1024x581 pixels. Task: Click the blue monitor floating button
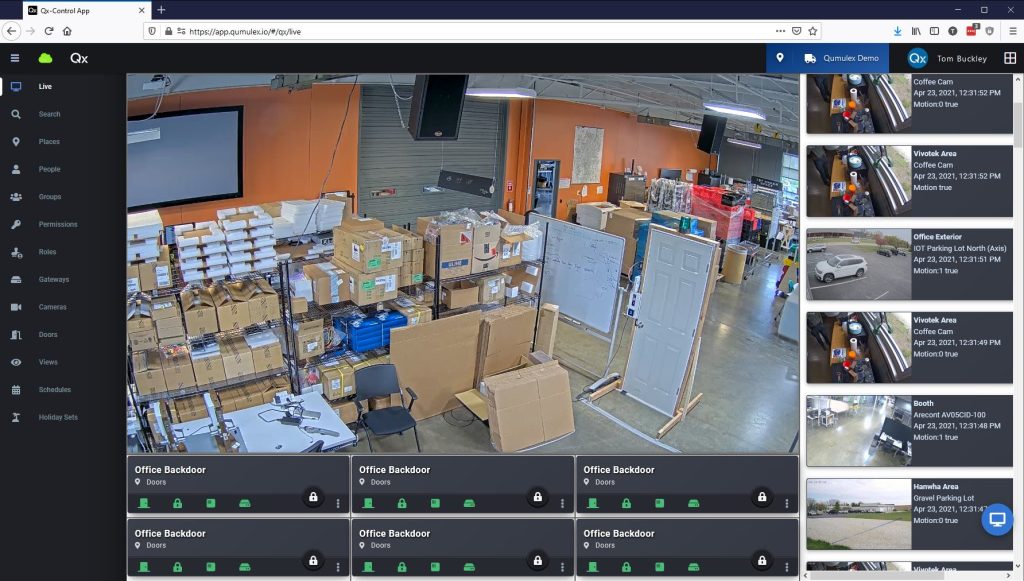coord(996,520)
